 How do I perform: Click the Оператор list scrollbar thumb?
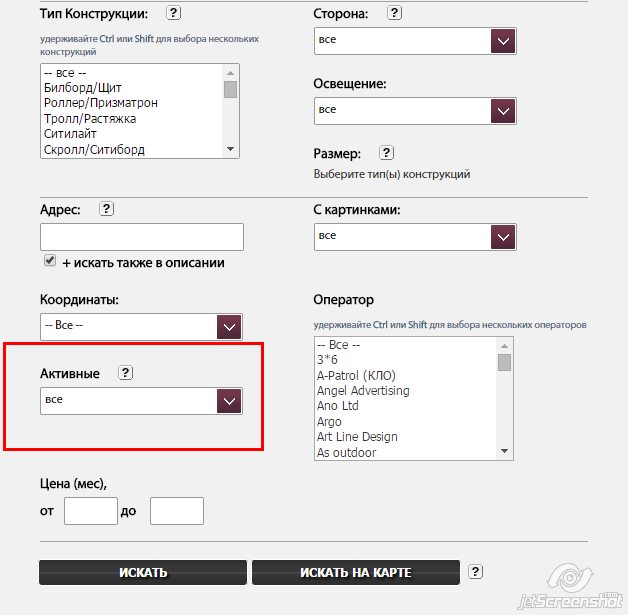[504, 362]
